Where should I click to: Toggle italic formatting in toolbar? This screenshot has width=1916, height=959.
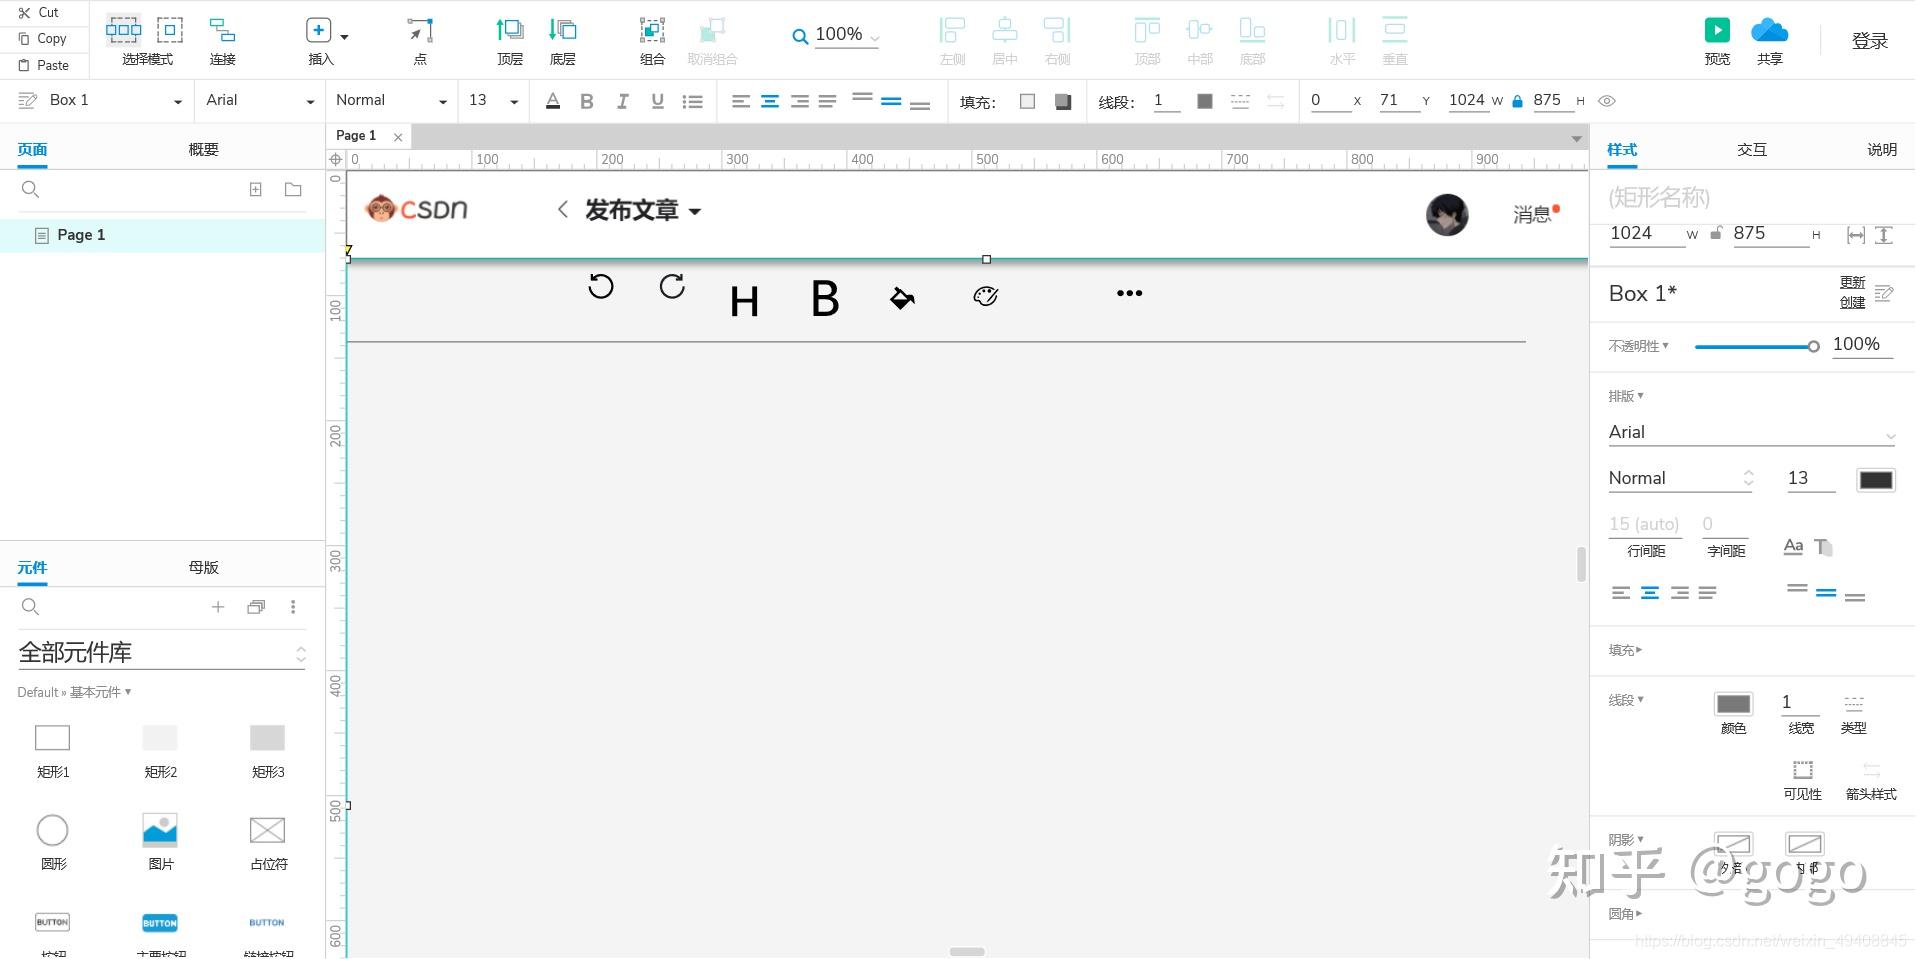pyautogui.click(x=622, y=101)
